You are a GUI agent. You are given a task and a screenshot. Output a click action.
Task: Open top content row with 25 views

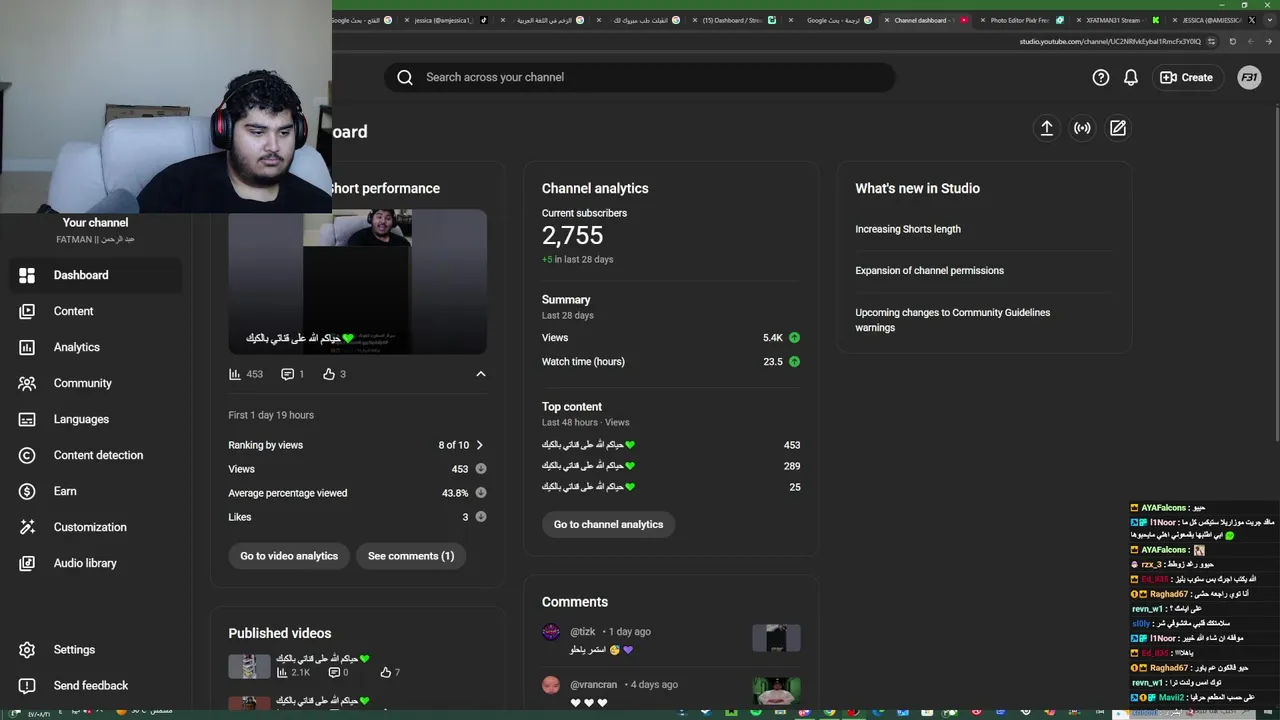671,487
